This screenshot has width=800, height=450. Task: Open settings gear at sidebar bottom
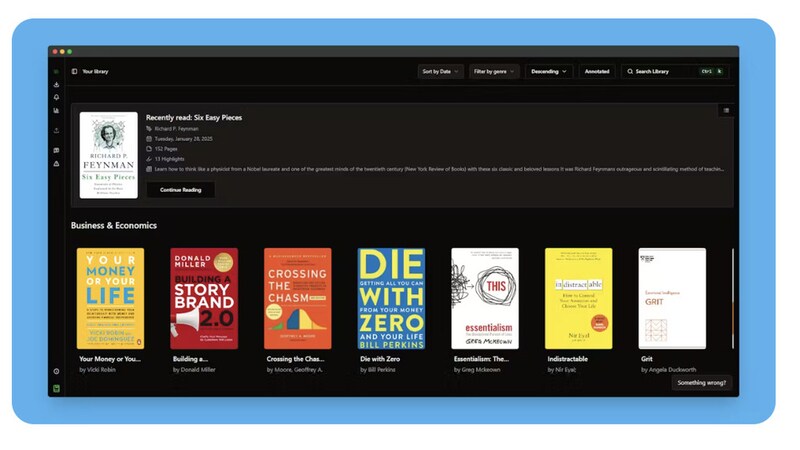pyautogui.click(x=56, y=371)
